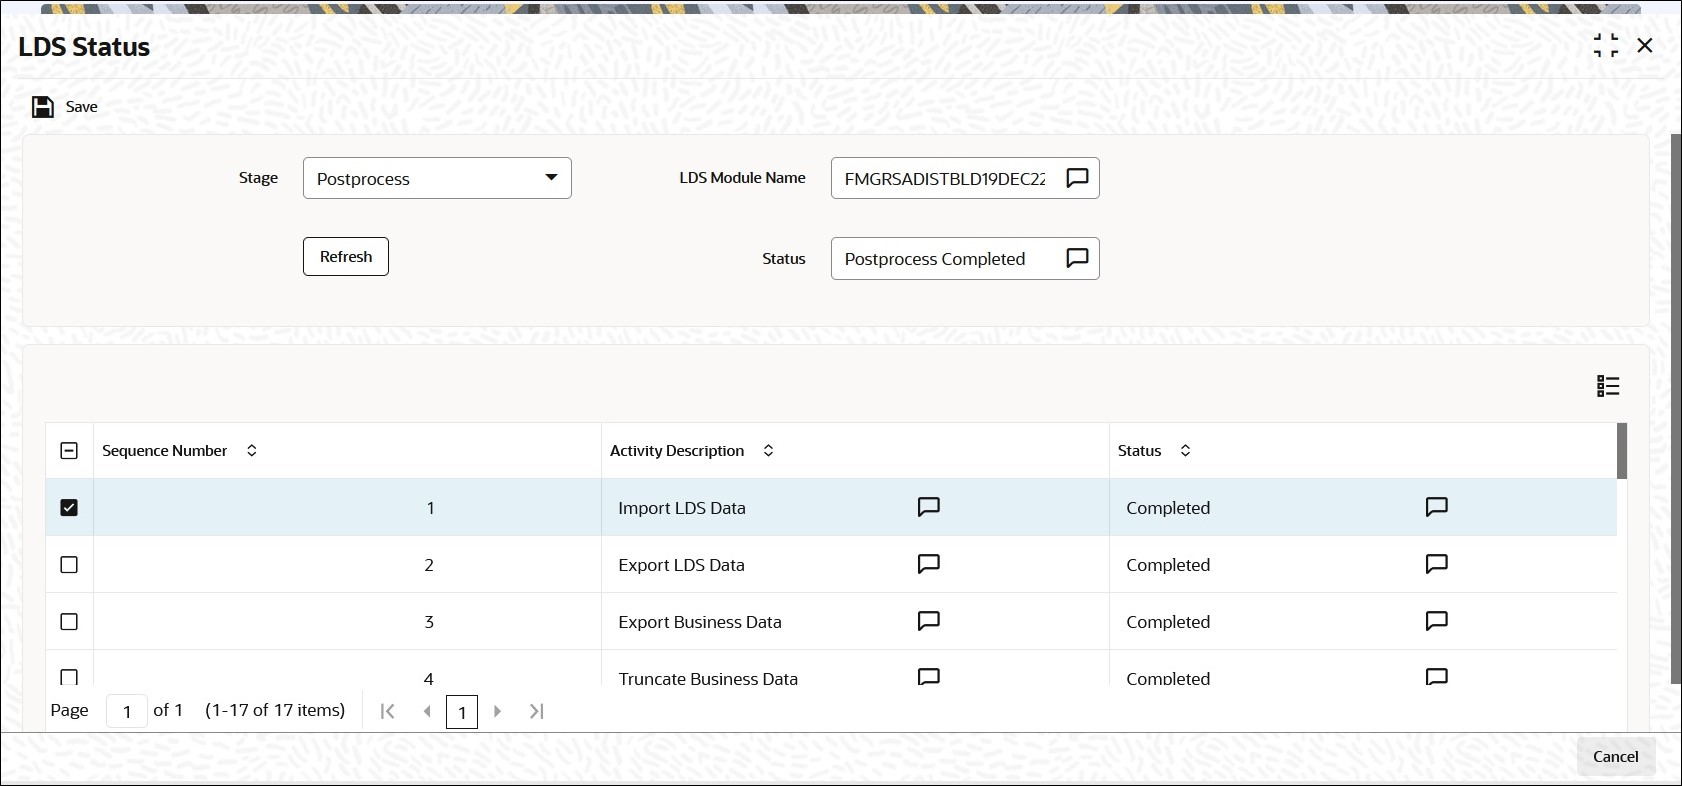Uncheck the Import LDS Data row checkbox
This screenshot has height=786, width=1682.
coord(69,508)
